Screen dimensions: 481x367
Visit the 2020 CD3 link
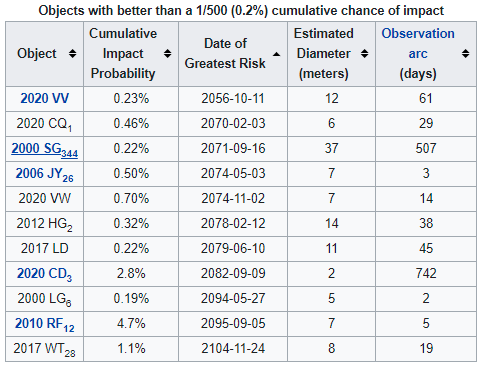coord(45,274)
